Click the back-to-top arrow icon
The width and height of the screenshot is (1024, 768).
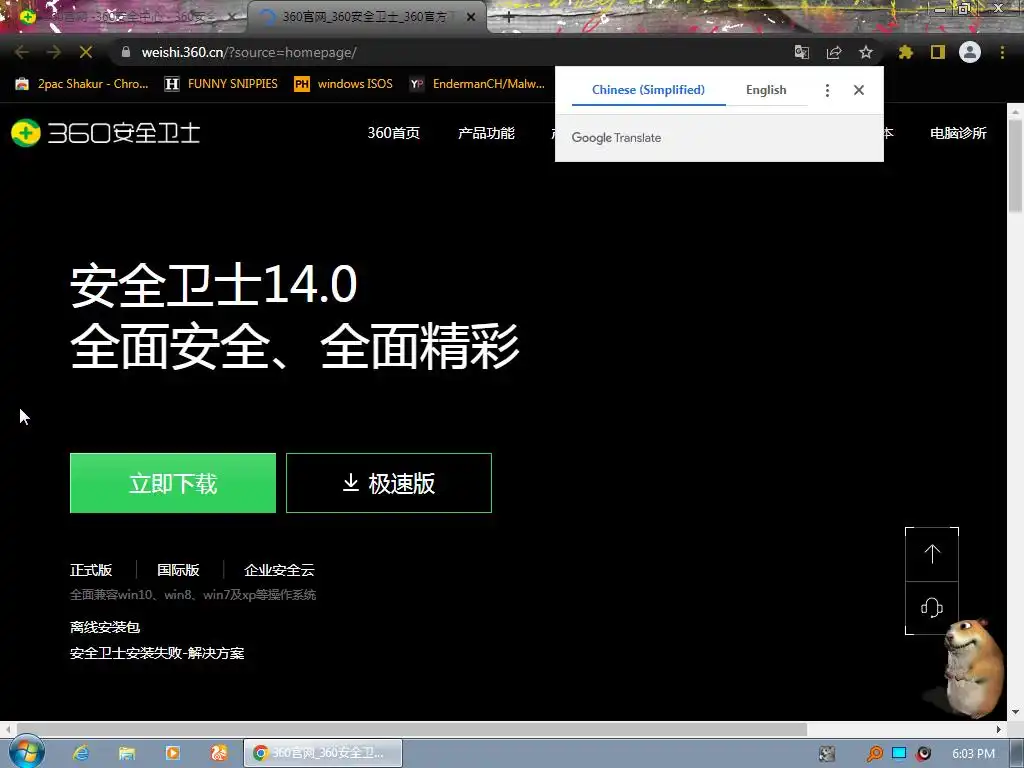pos(932,554)
